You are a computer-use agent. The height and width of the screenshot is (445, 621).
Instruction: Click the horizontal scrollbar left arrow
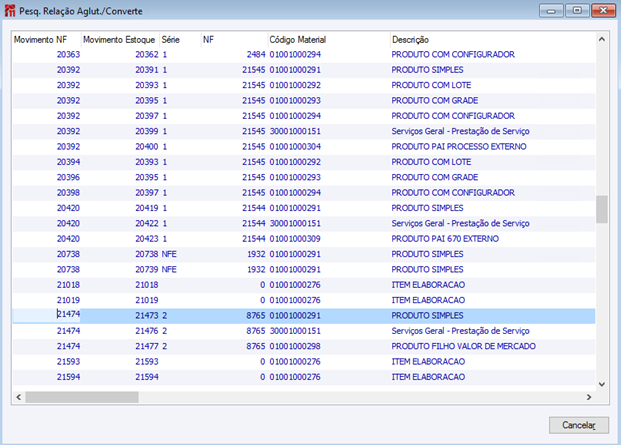click(19, 397)
